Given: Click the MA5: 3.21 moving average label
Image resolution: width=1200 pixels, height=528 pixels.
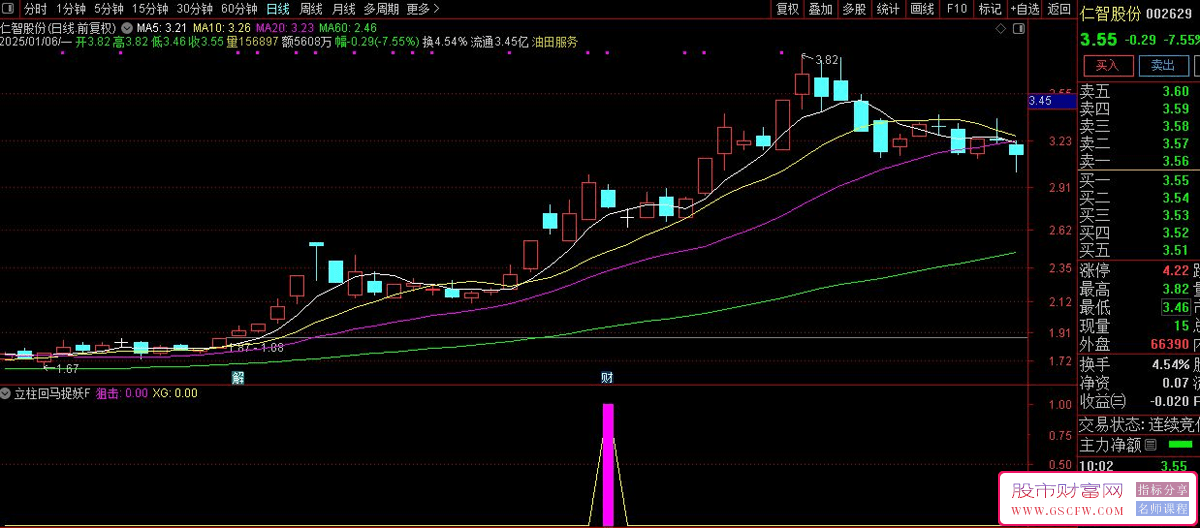Looking at the screenshot, I should pyautogui.click(x=162, y=28).
